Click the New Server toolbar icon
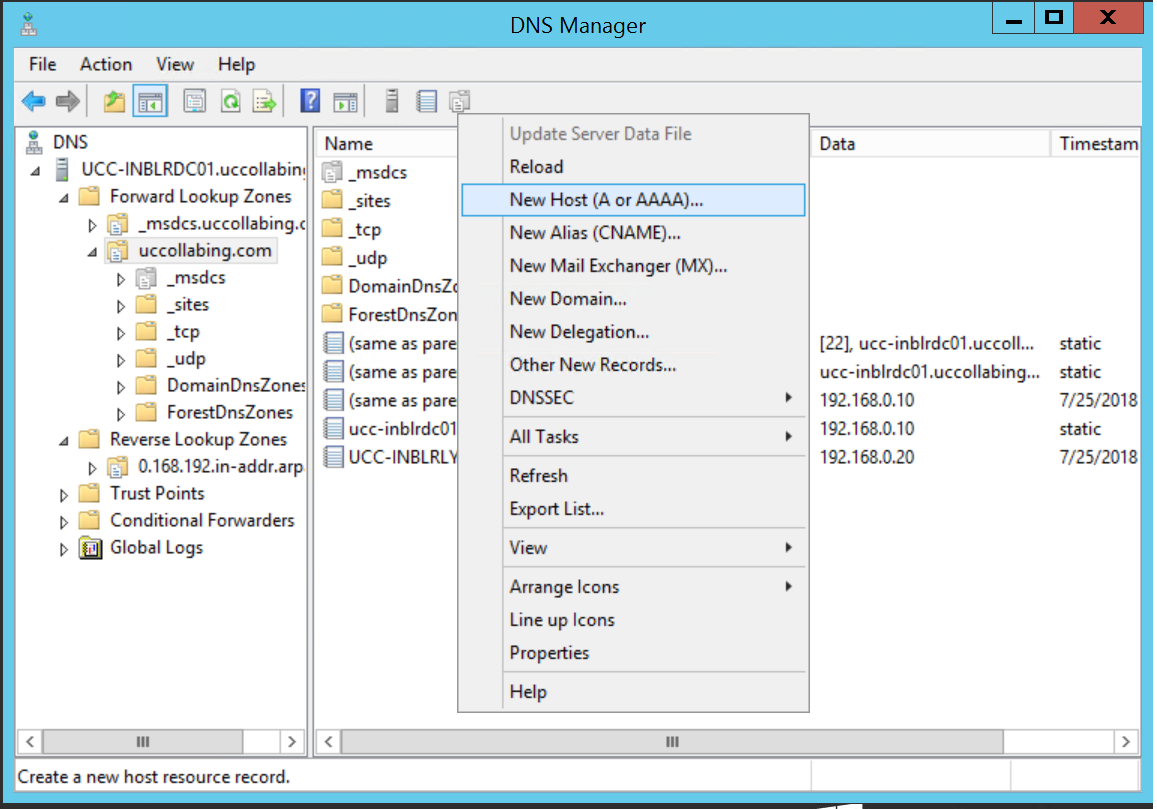The image size is (1157, 809). click(x=392, y=101)
